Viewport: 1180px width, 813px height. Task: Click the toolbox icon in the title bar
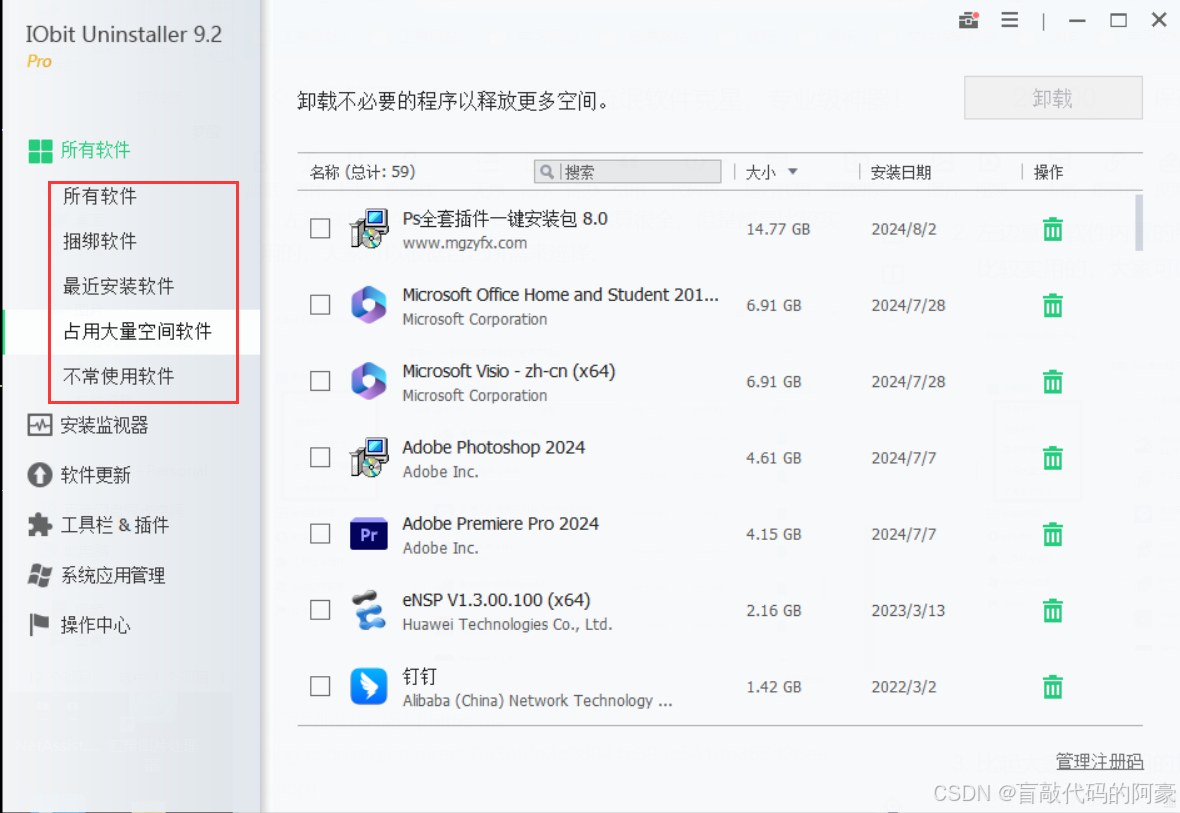[969, 20]
